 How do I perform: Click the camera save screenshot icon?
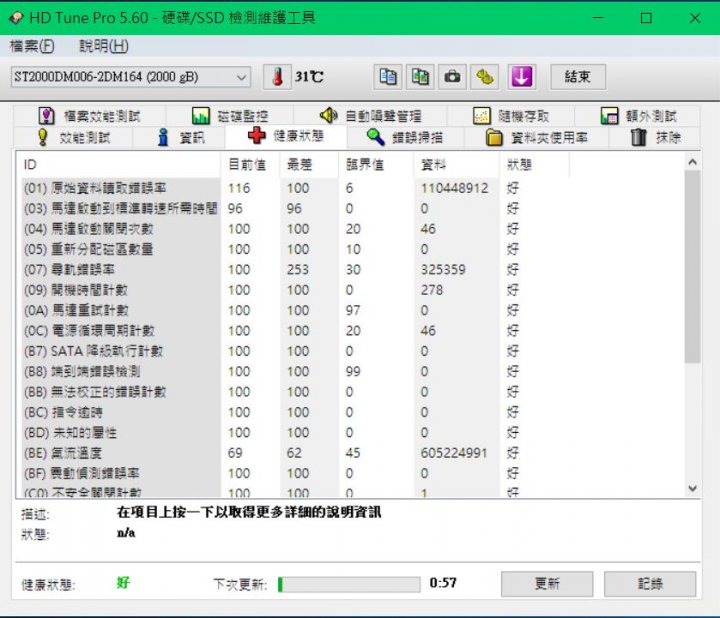(452, 77)
